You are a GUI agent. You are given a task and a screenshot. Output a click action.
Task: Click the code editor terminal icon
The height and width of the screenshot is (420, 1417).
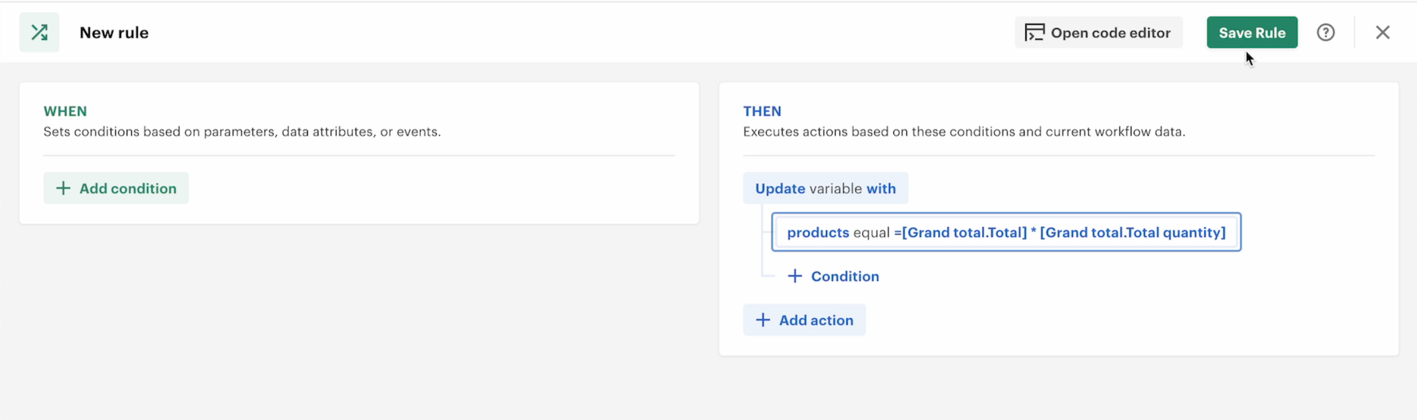[x=1035, y=33]
